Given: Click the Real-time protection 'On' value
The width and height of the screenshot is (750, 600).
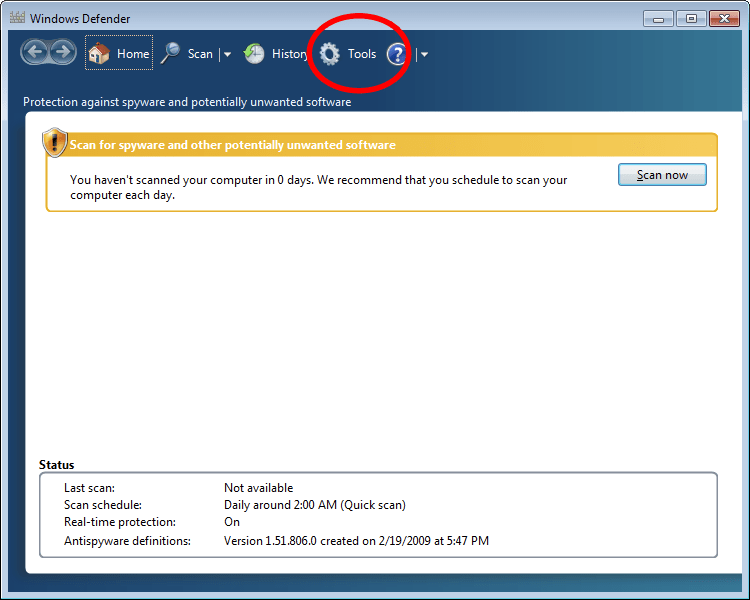Looking at the screenshot, I should coord(232,522).
